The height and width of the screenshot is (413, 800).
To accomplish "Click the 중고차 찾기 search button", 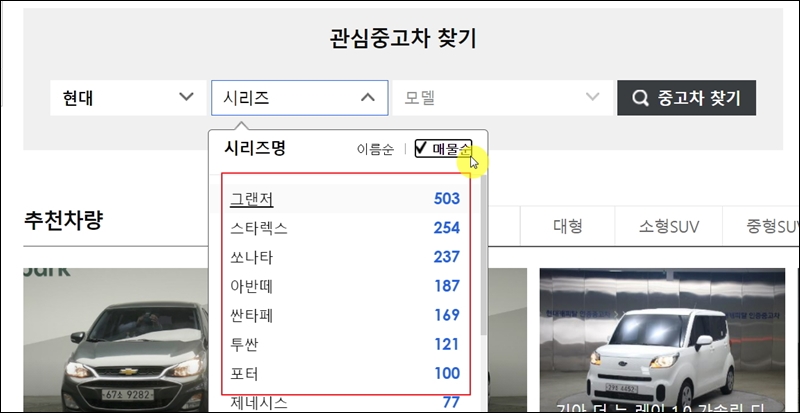I will pyautogui.click(x=686, y=98).
